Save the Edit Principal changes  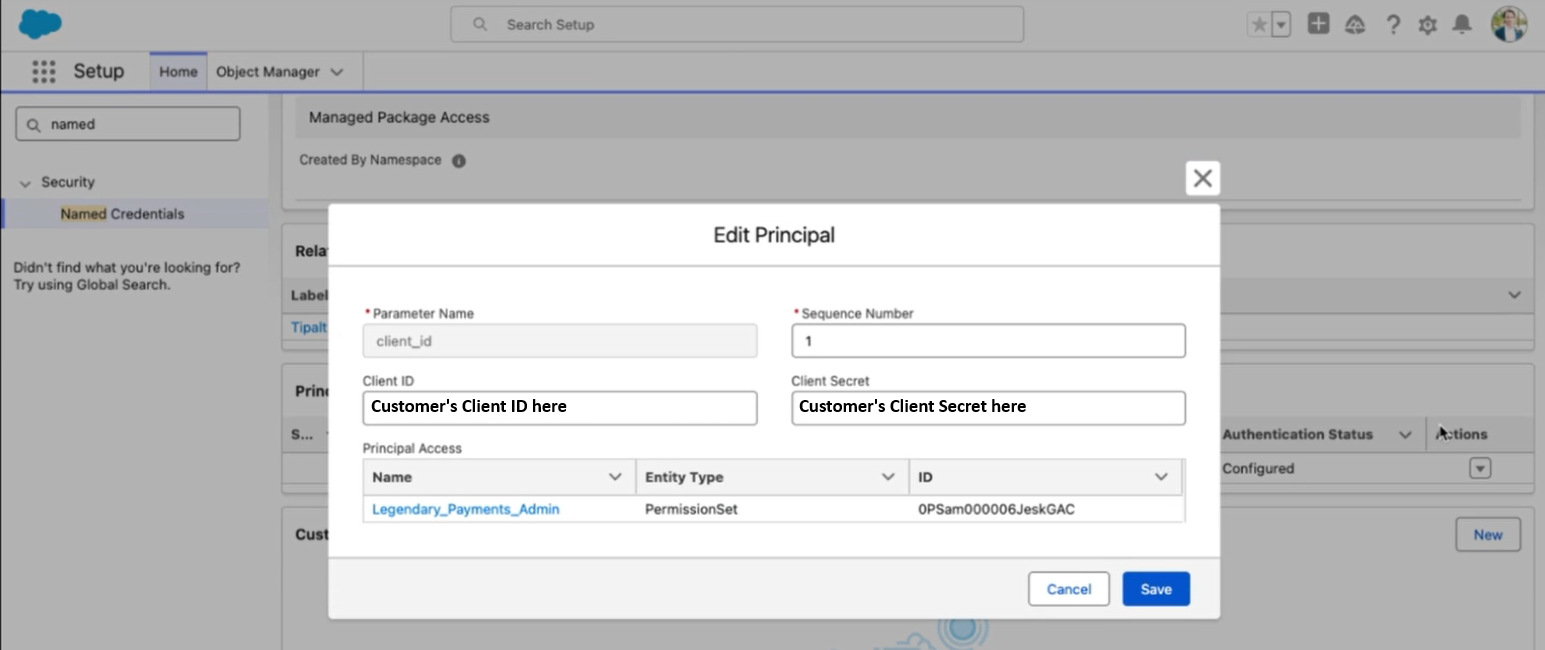(x=1155, y=589)
